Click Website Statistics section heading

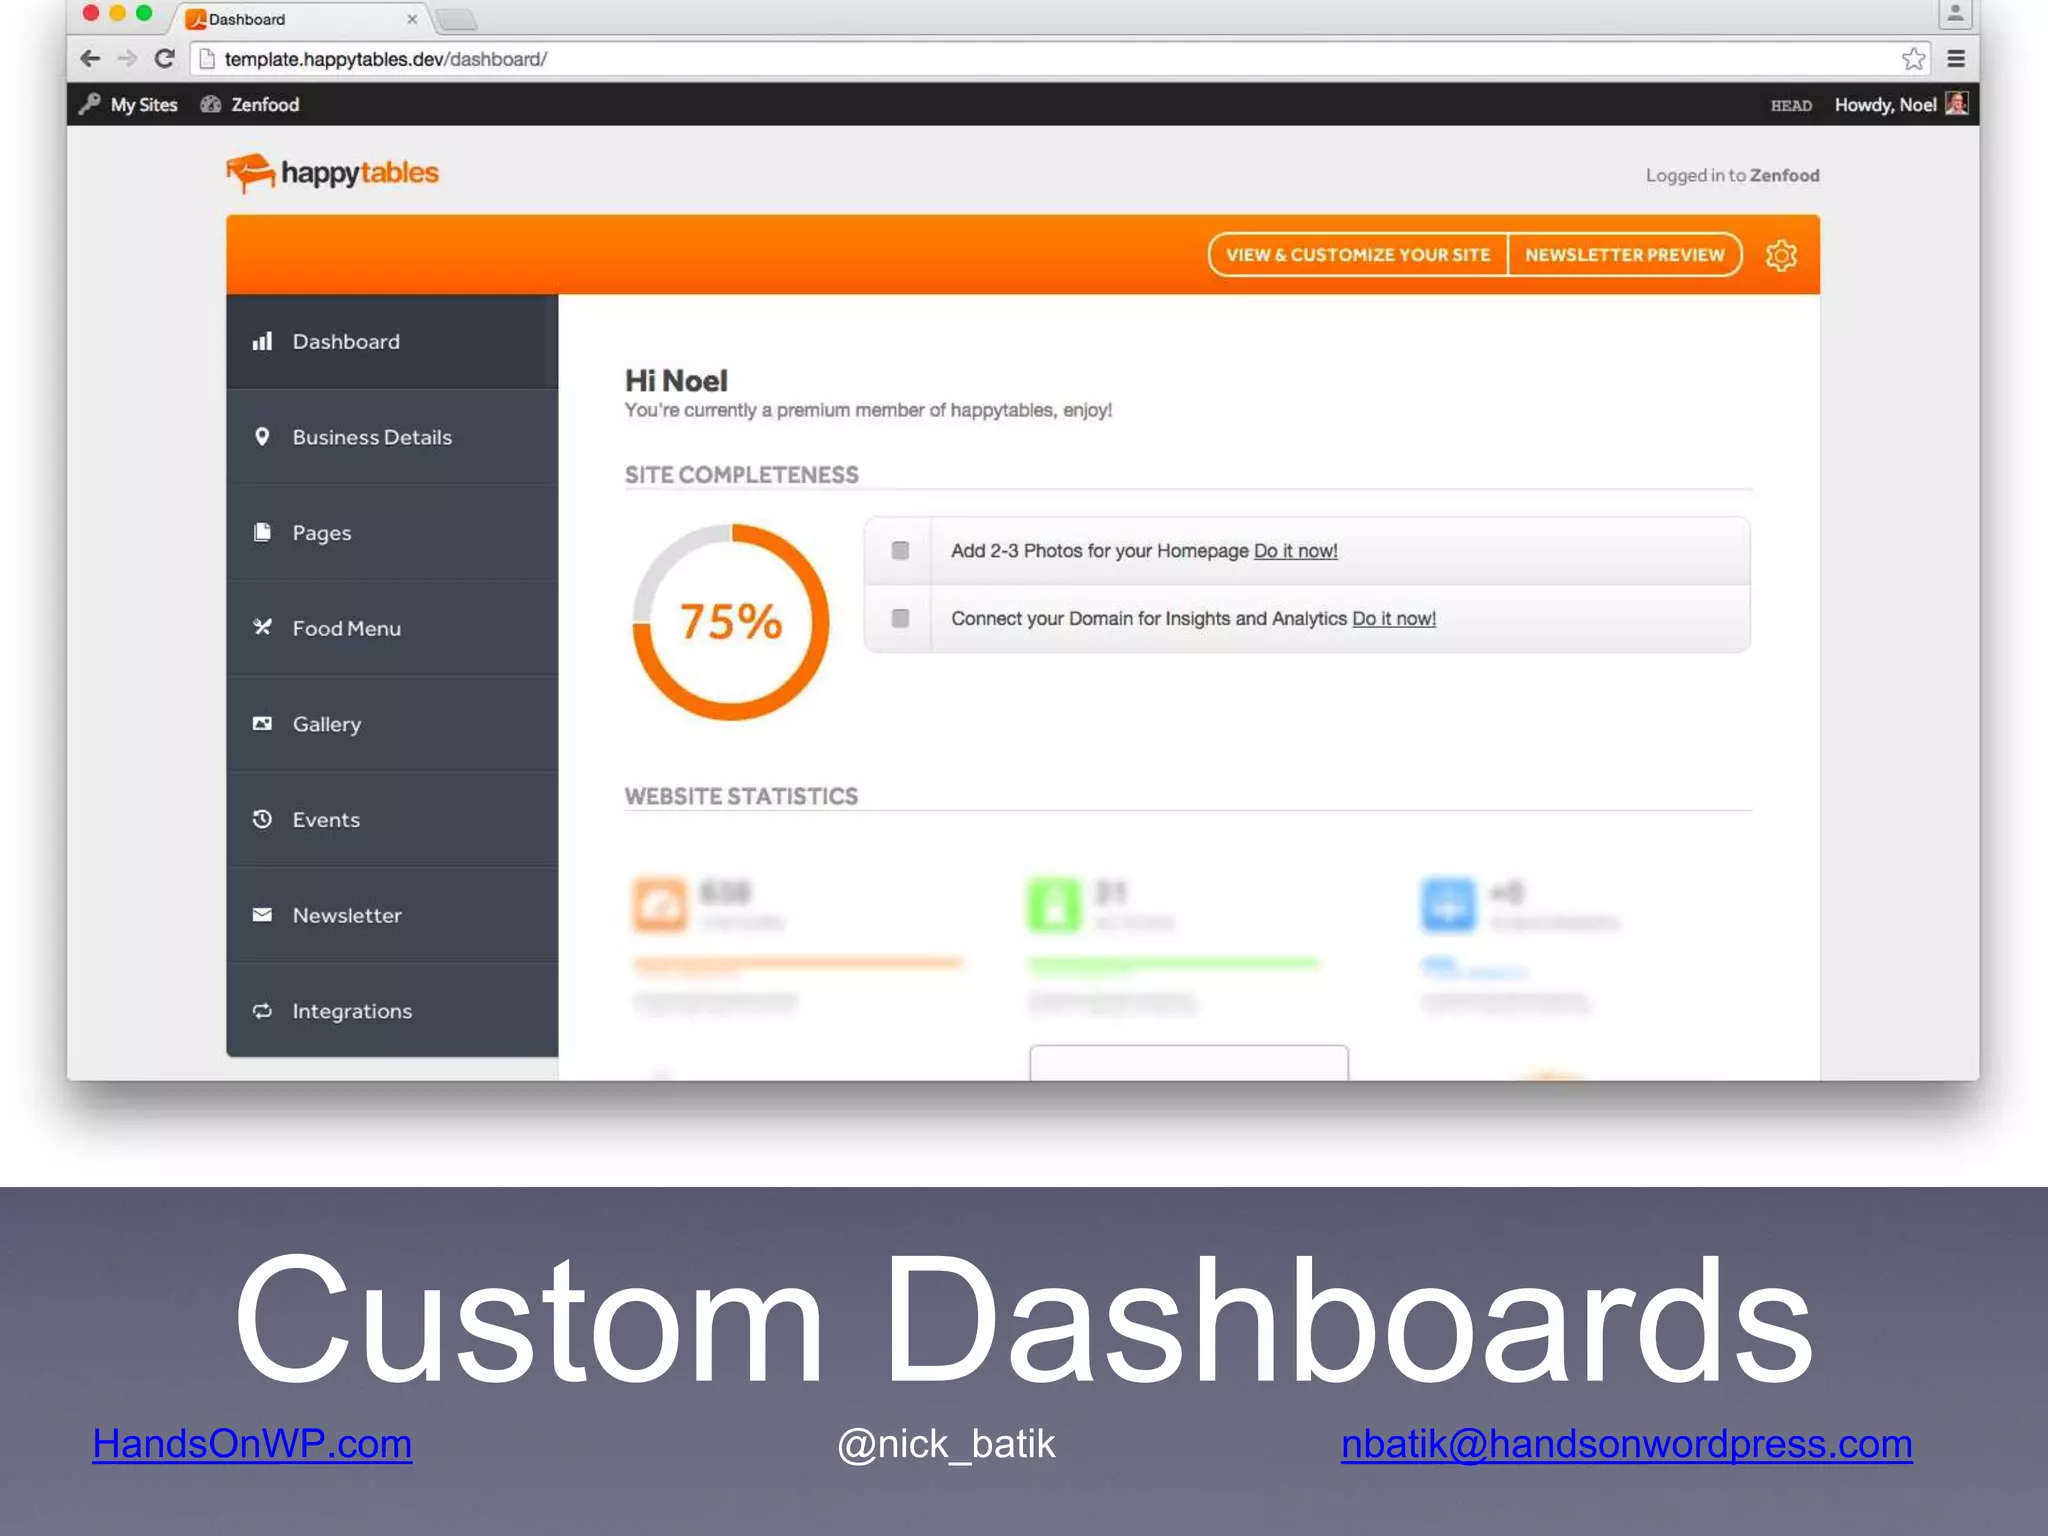pos(741,796)
